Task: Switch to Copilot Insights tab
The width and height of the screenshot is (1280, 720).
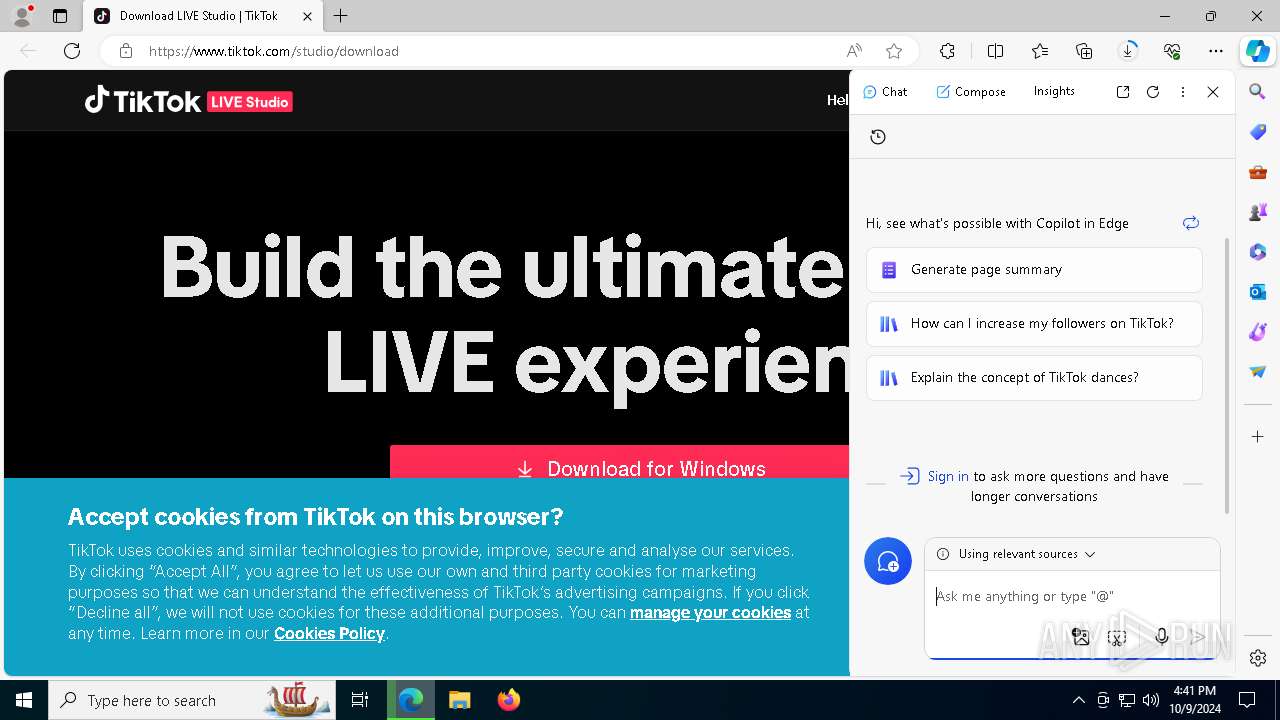Action: pos(1054,91)
